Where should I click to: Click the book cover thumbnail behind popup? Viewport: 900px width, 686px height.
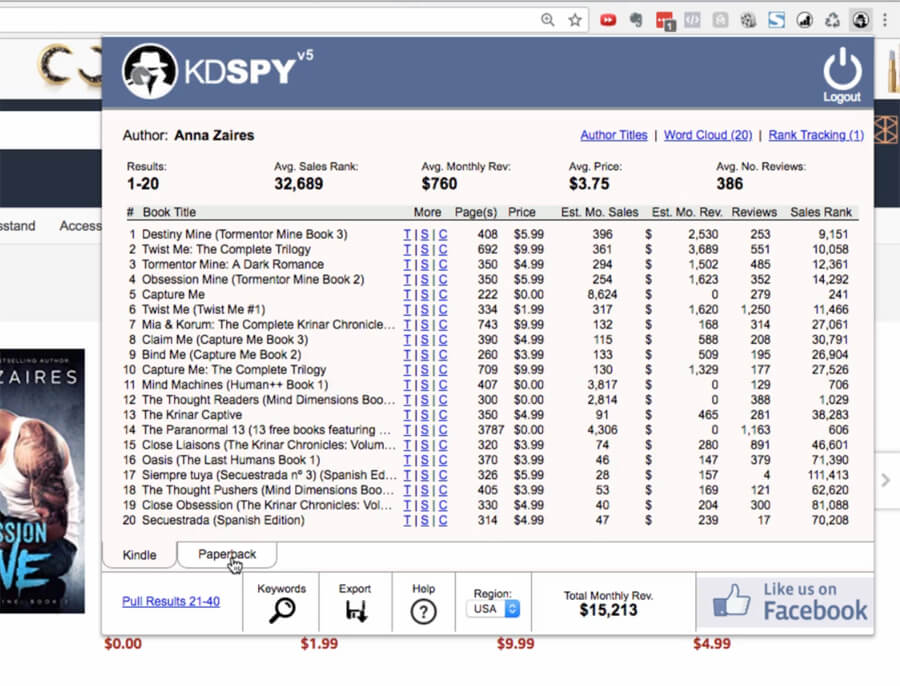point(42,480)
